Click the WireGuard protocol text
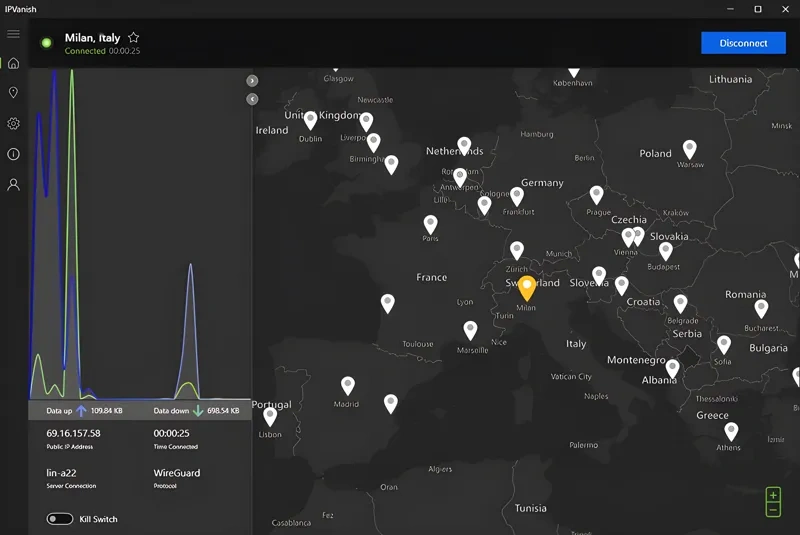Viewport: 800px width, 535px height. [x=177, y=473]
